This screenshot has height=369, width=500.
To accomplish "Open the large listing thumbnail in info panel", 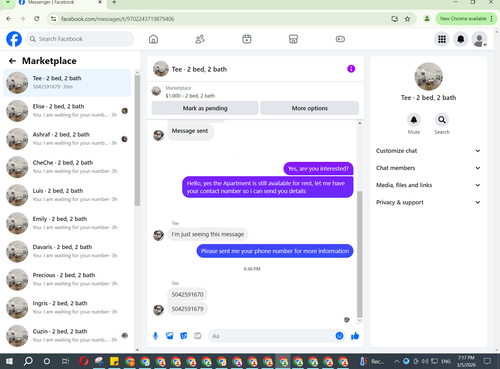I will [428, 76].
